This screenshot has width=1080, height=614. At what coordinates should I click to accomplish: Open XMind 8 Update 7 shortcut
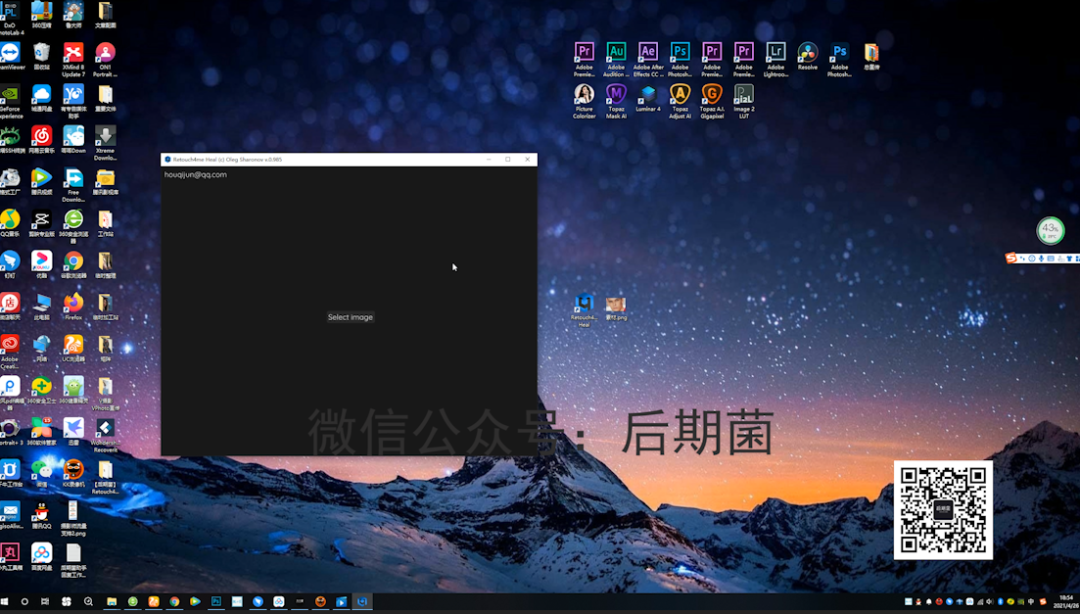click(73, 53)
